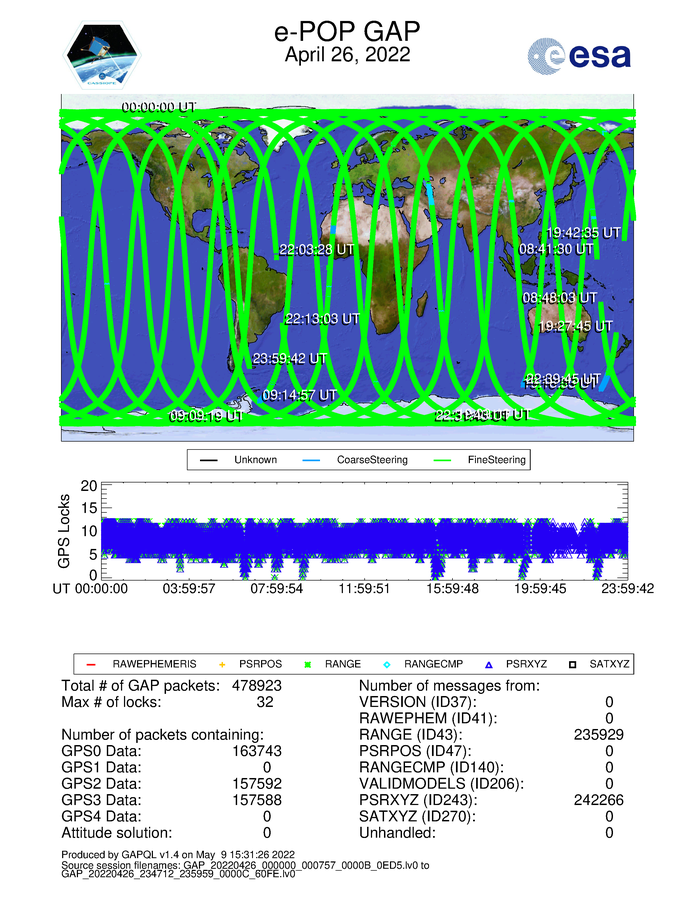Click the ESA logo
The height and width of the screenshot is (899, 695).
click(579, 56)
